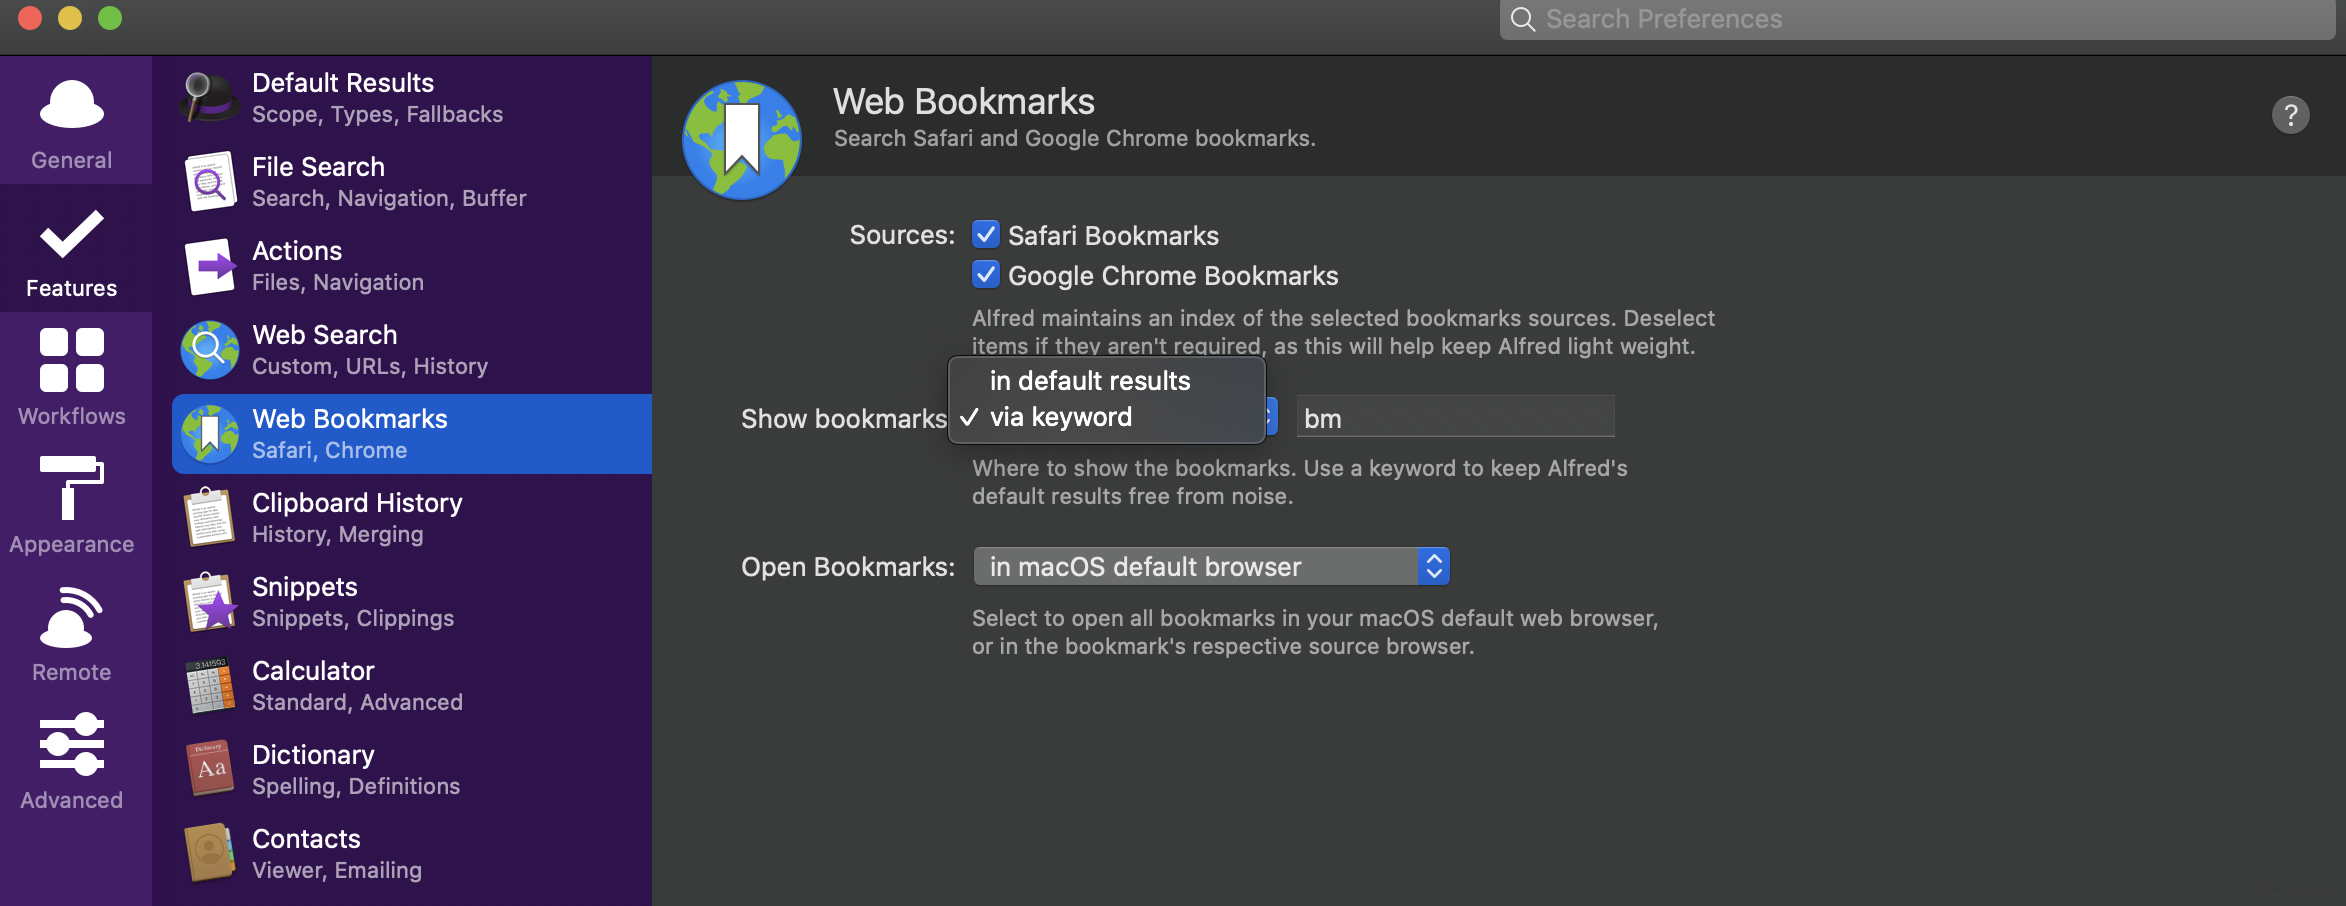The image size is (2346, 906).
Task: Uncheck Safari Bookmarks checkbox
Action: 986,235
